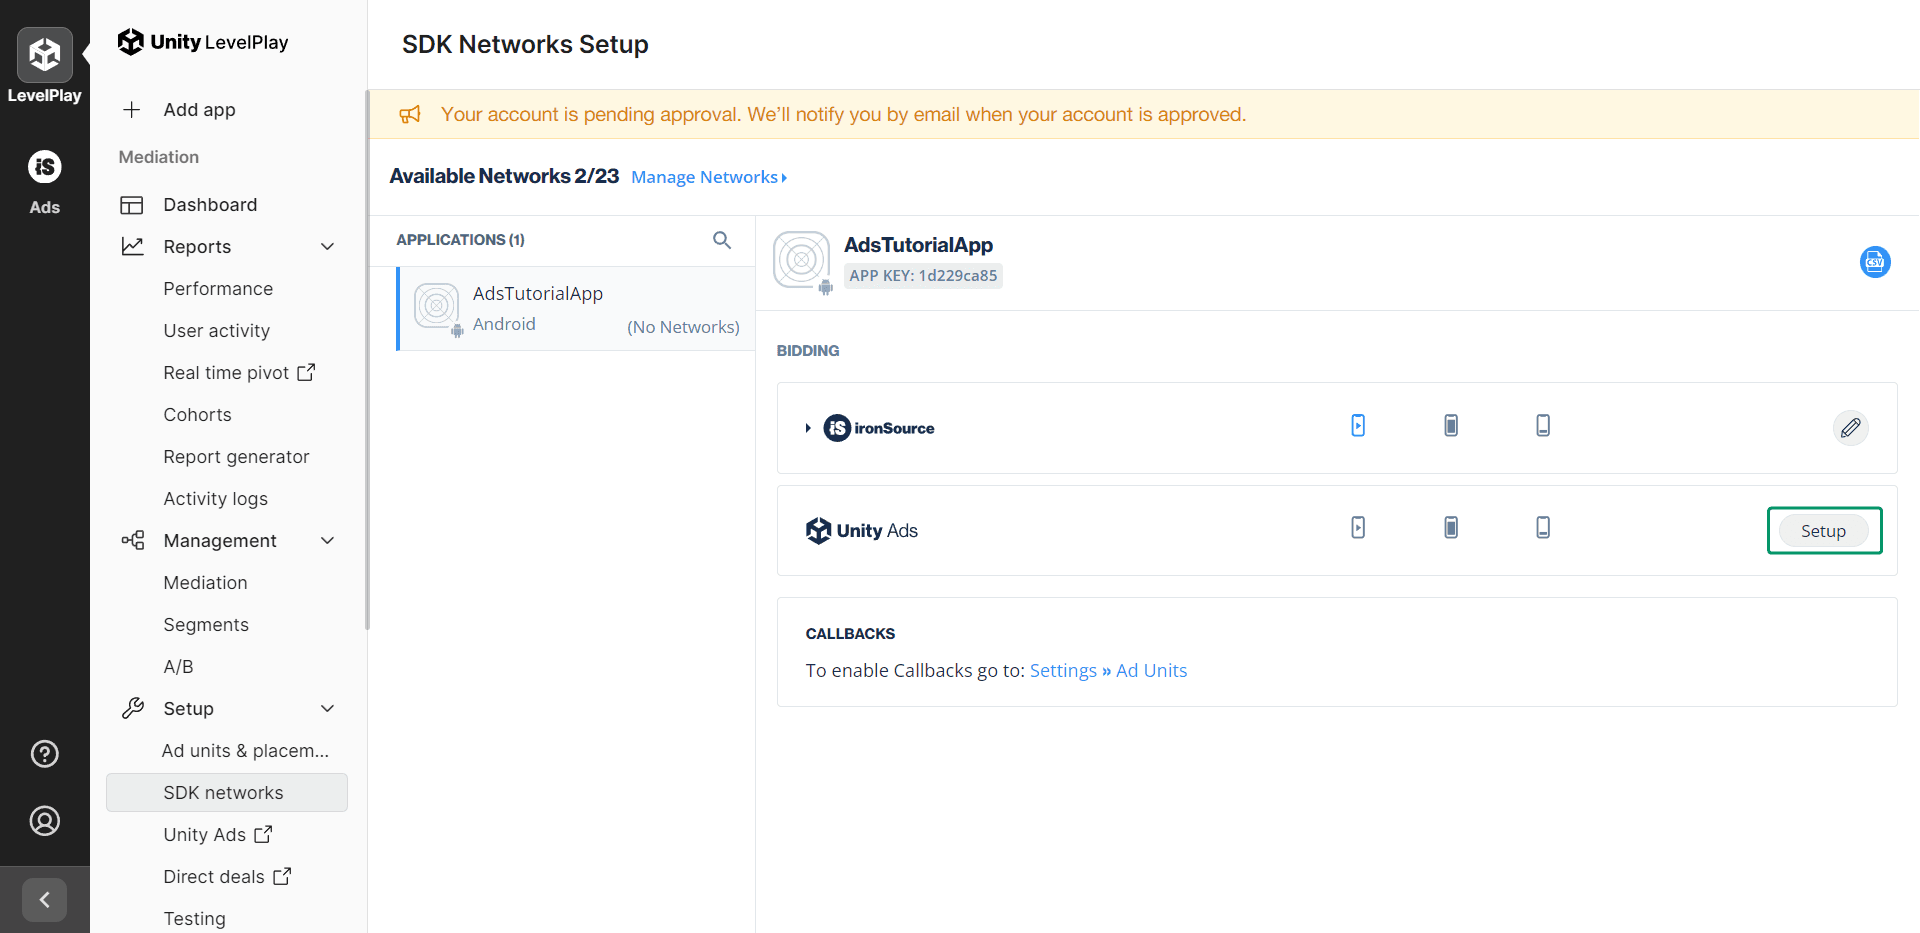Image resolution: width=1920 pixels, height=933 pixels.
Task: Click ironSource rewarded video ad unit icon
Action: pos(1358,425)
